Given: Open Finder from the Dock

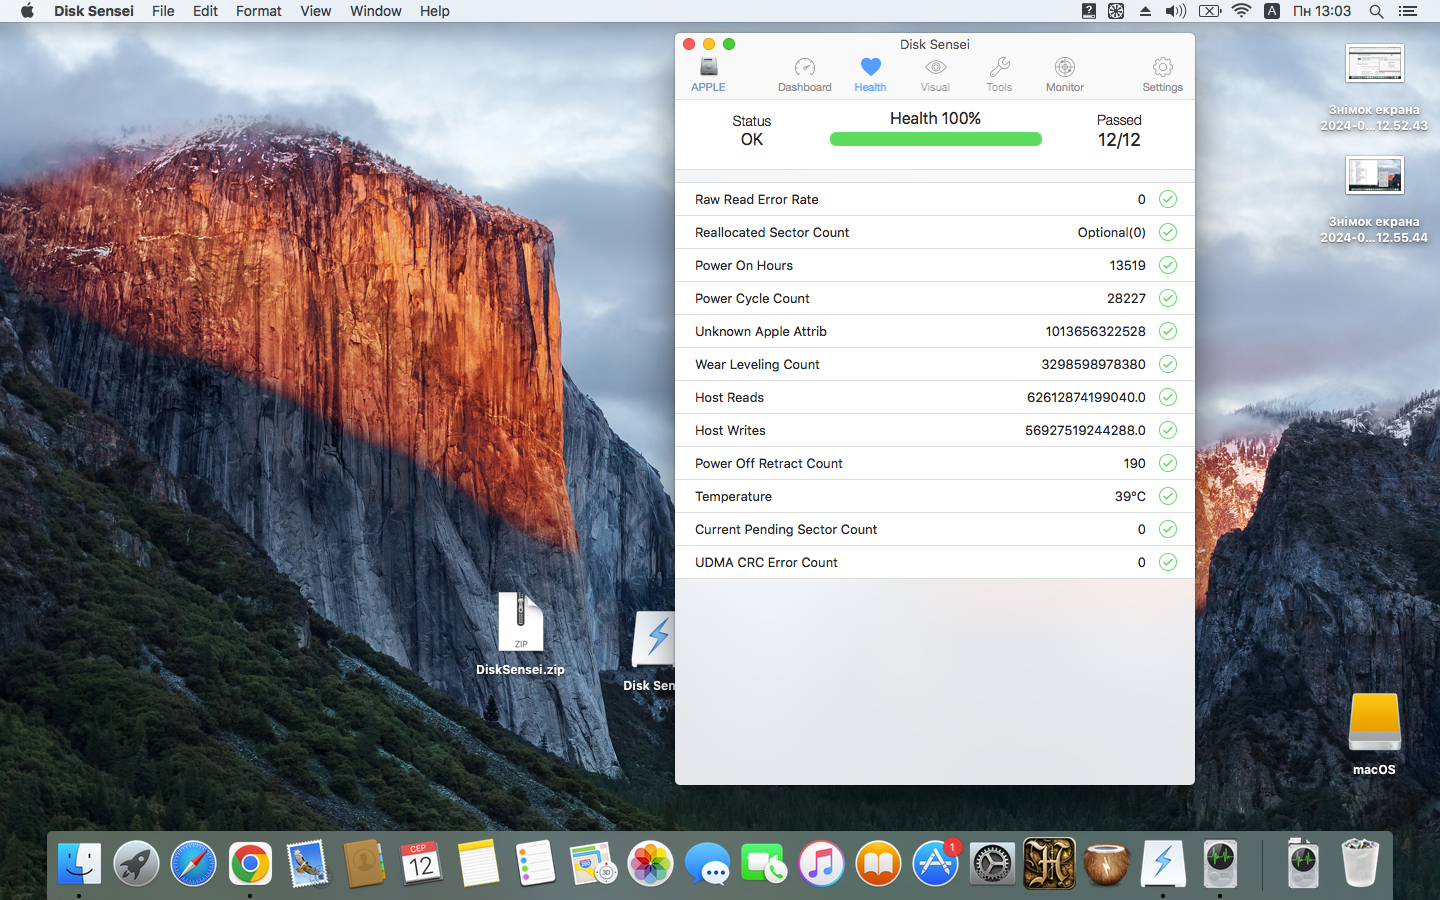Looking at the screenshot, I should pyautogui.click(x=79, y=863).
